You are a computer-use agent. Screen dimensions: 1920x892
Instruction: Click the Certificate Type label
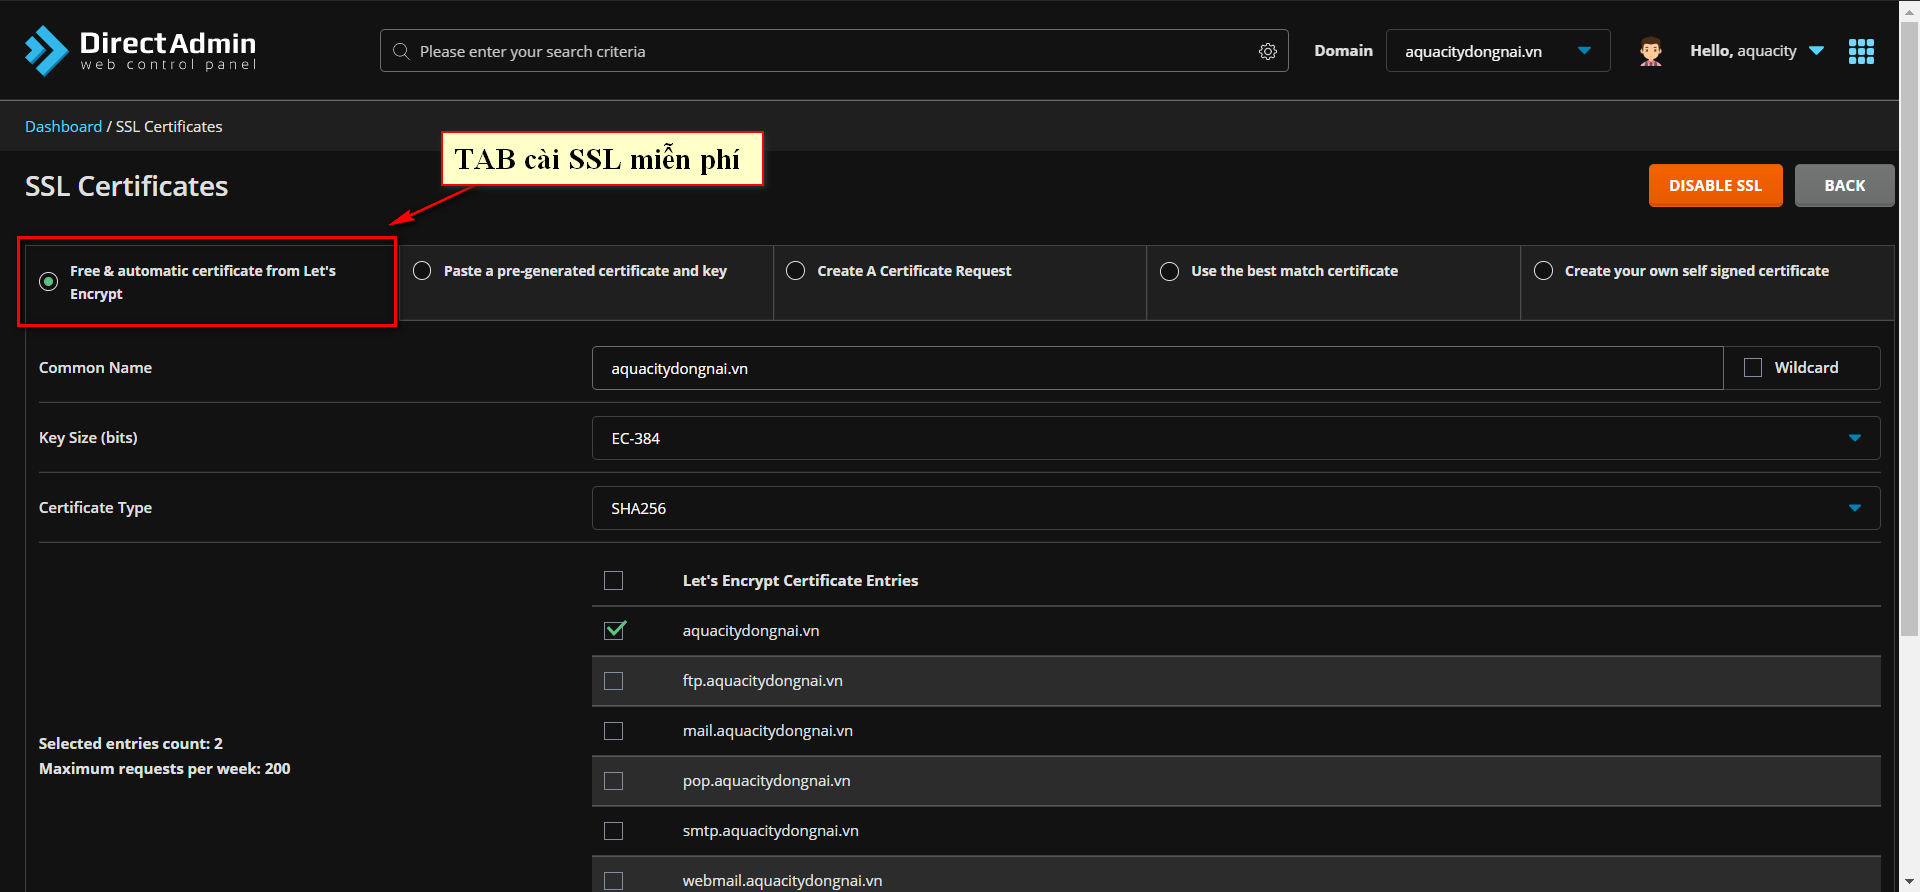click(x=95, y=508)
